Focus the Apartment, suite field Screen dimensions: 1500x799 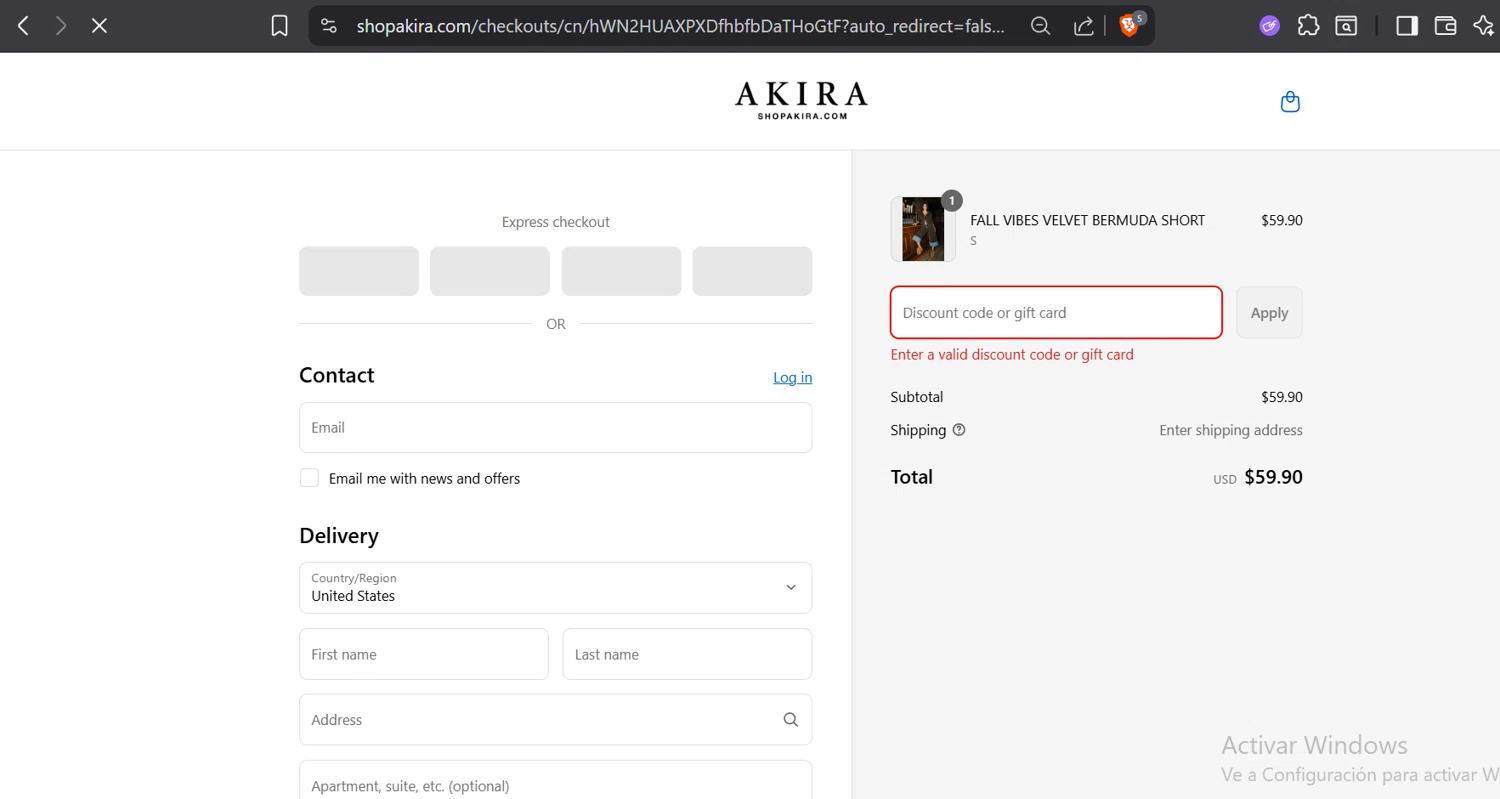click(555, 780)
